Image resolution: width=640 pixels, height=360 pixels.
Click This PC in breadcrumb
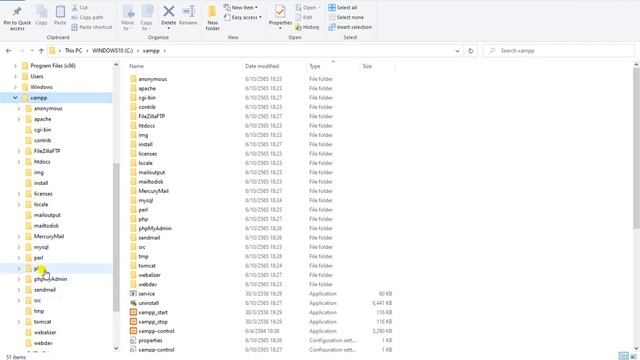click(x=73, y=51)
